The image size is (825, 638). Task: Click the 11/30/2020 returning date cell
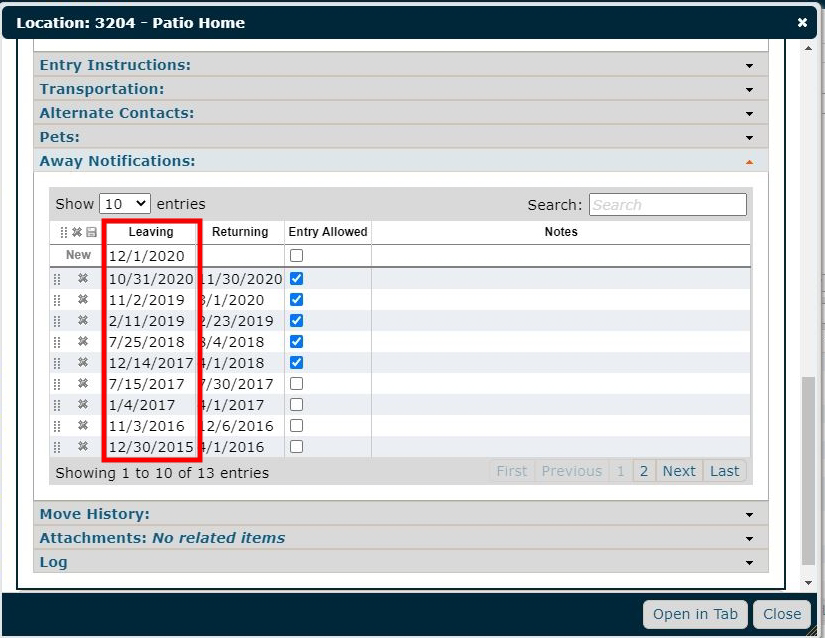(242, 279)
